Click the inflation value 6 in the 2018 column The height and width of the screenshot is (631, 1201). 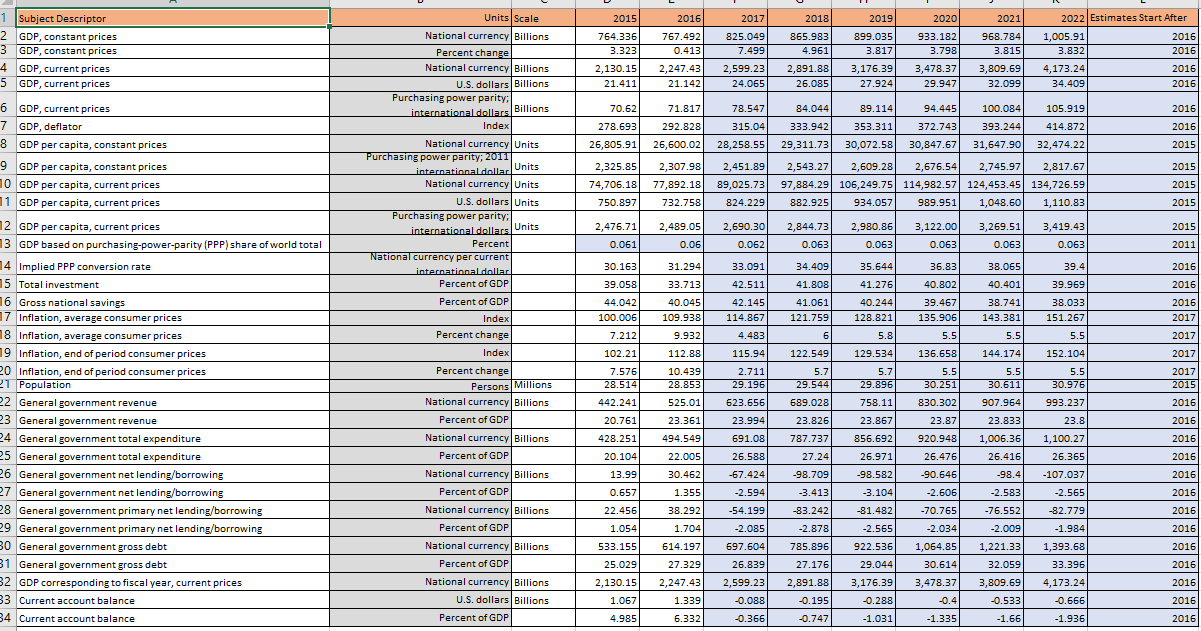pos(798,335)
